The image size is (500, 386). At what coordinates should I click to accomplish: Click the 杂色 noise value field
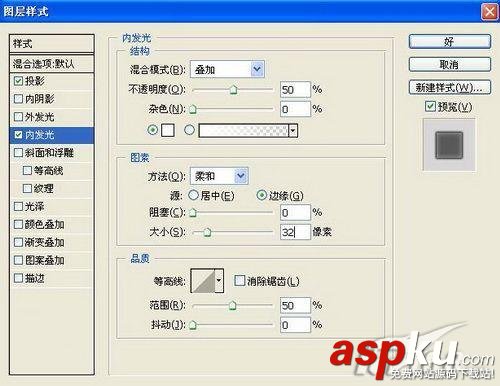295,109
